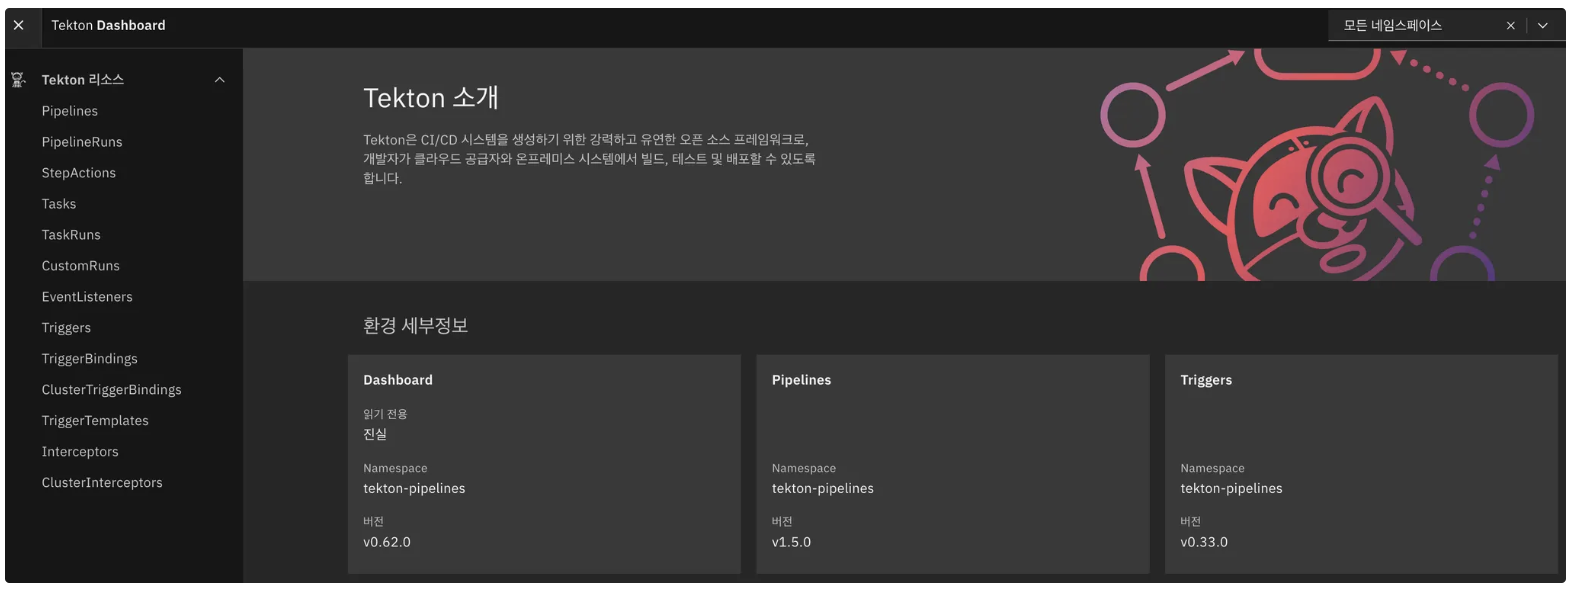Click the Triggers card title
1578x590 pixels.
pos(1206,380)
